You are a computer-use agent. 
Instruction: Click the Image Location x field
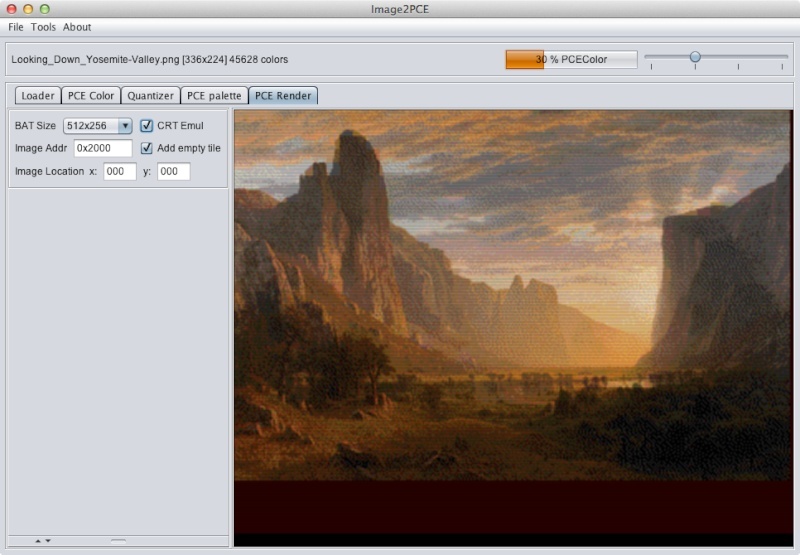(x=120, y=171)
